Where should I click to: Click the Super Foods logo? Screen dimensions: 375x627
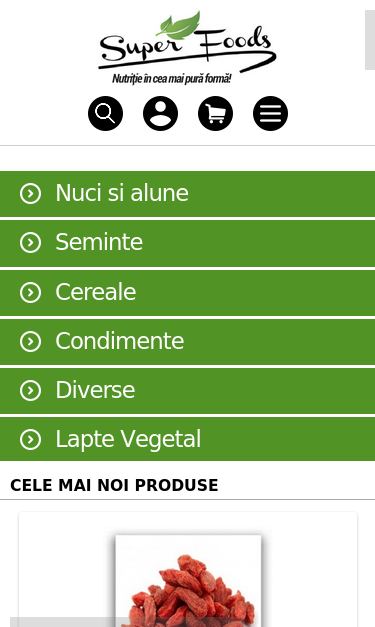point(188,48)
